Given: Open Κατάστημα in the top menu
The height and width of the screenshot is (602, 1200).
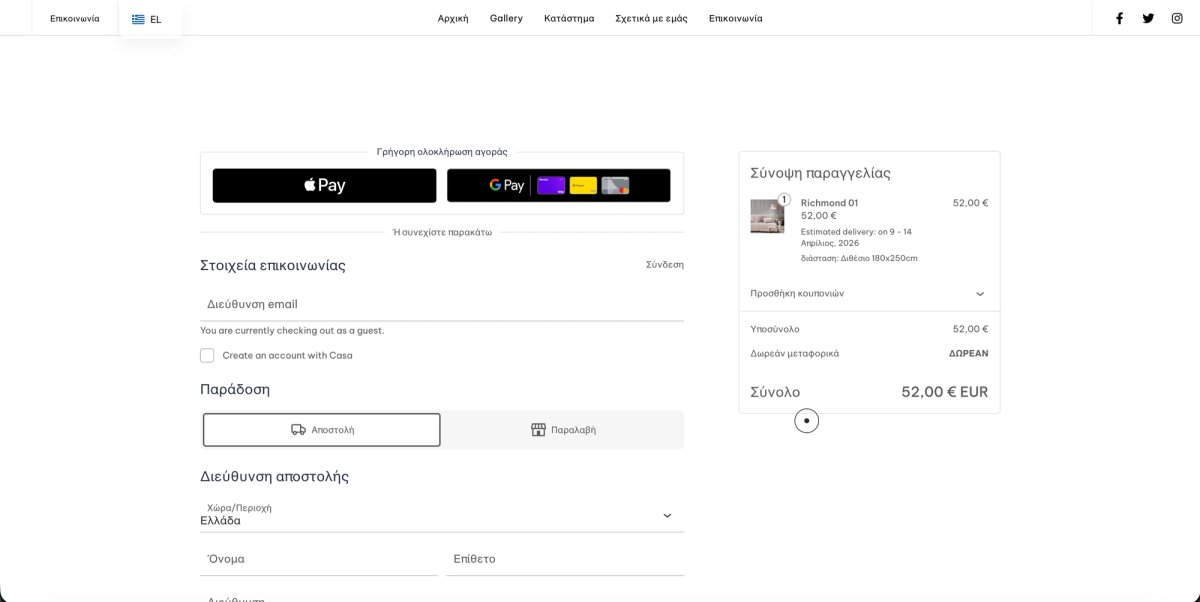Looking at the screenshot, I should click(569, 18).
